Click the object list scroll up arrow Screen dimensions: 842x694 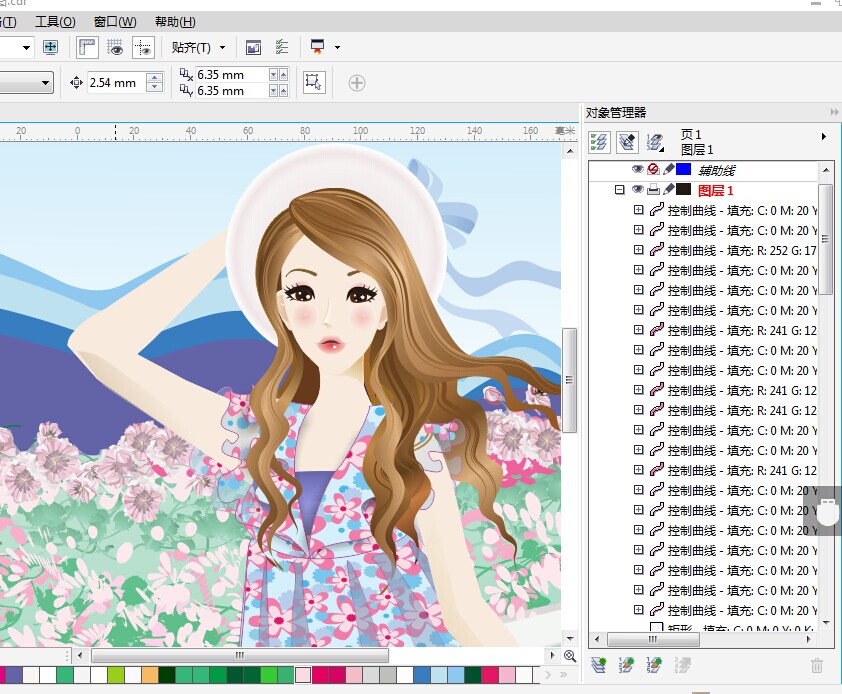point(826,170)
